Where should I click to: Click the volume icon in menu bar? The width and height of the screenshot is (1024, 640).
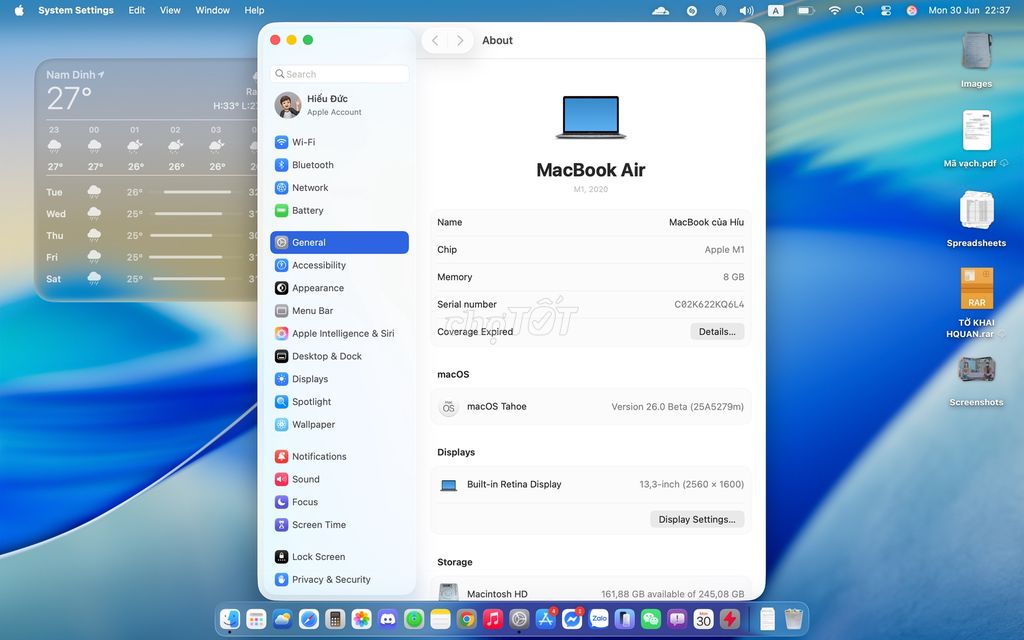coord(746,10)
